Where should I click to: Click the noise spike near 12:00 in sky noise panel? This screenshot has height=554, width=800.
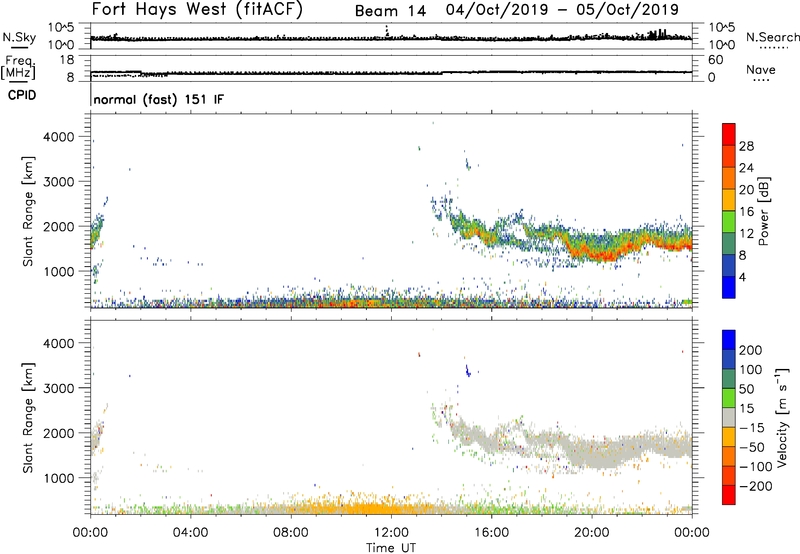[387, 31]
